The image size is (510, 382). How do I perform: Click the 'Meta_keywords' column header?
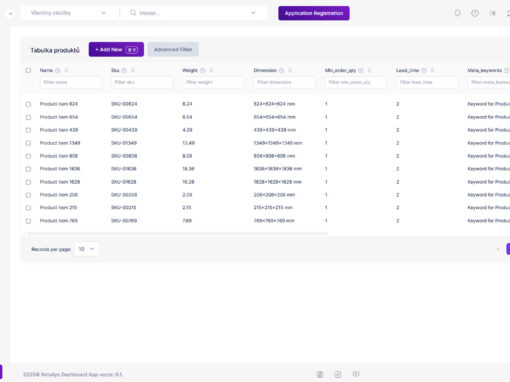click(x=484, y=70)
